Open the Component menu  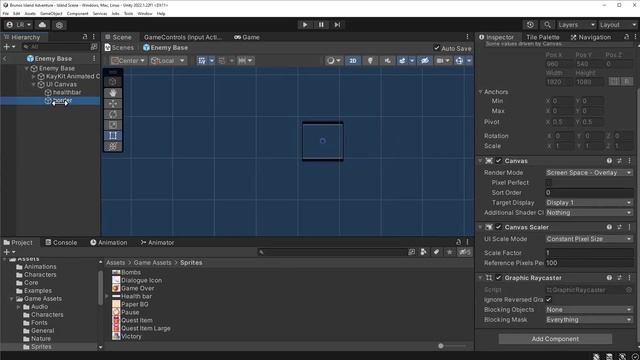[78, 13]
